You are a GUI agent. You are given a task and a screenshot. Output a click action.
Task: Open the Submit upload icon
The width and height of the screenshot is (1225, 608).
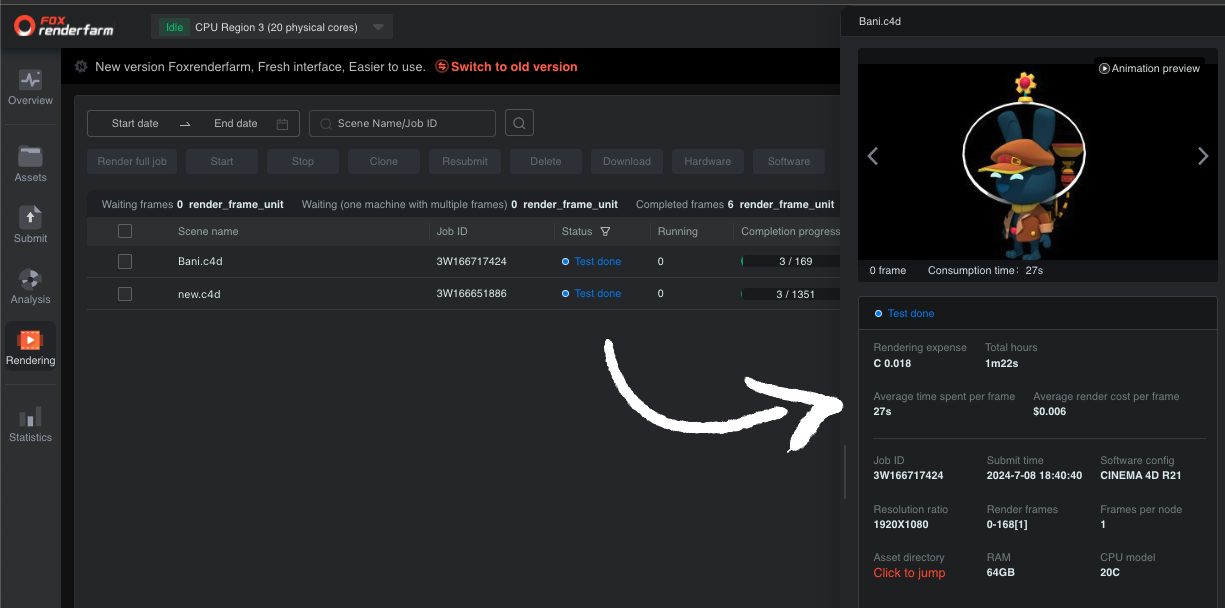[30, 217]
